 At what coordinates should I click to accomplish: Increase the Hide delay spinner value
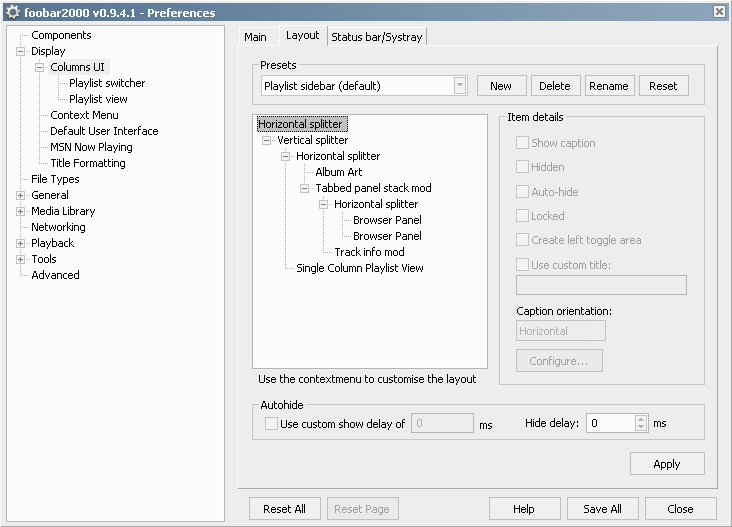(641, 419)
